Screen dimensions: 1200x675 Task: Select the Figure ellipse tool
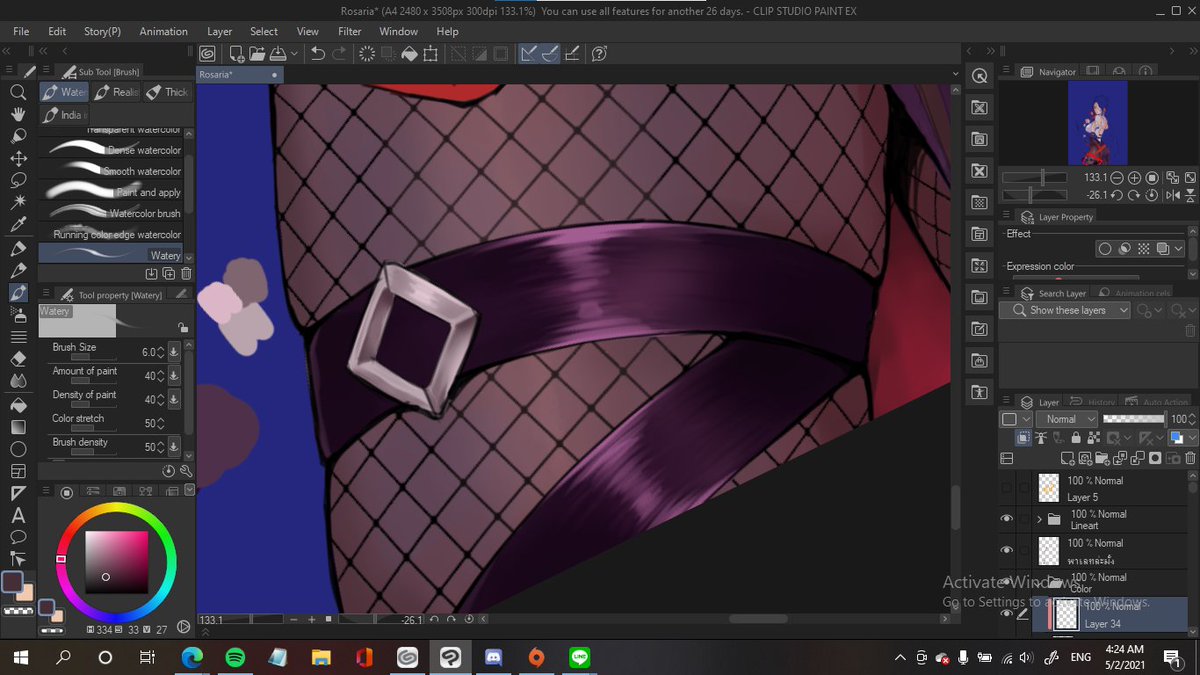pos(17,449)
